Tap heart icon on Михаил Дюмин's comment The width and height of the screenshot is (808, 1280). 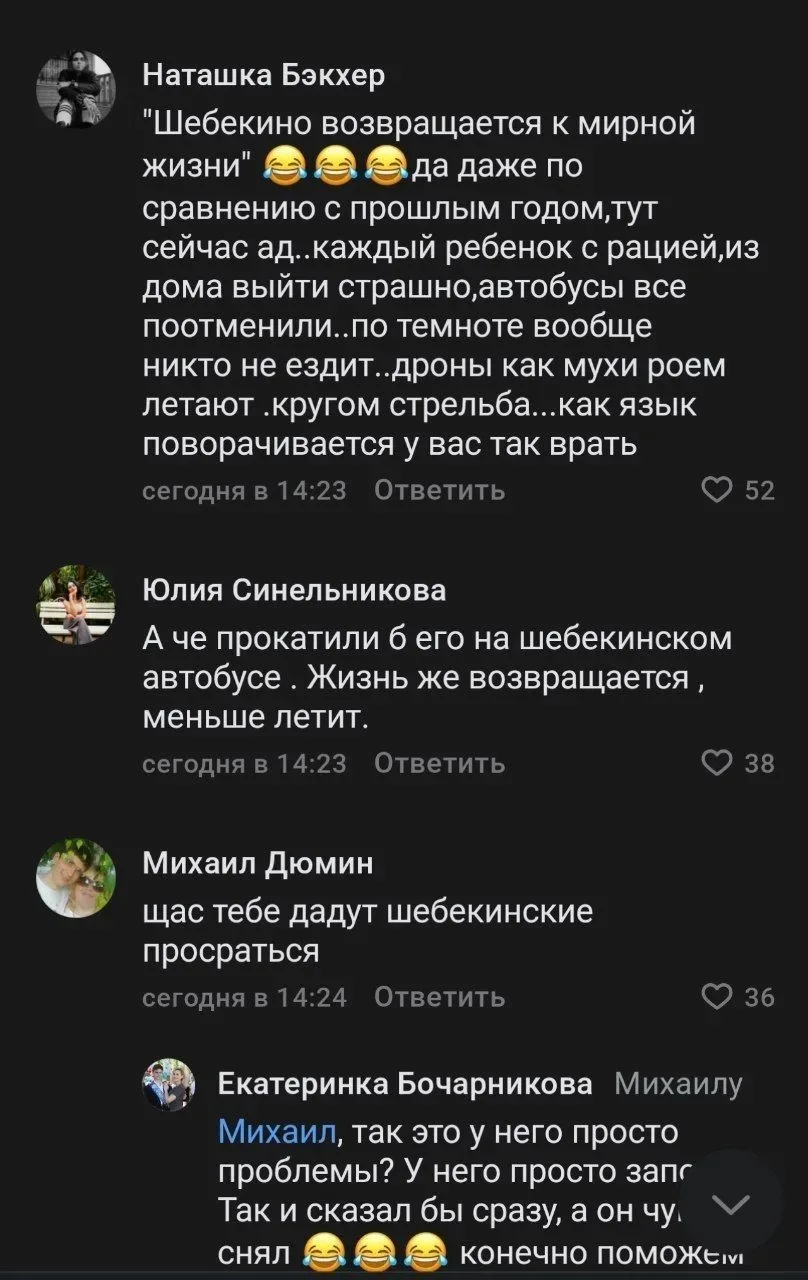click(x=717, y=997)
